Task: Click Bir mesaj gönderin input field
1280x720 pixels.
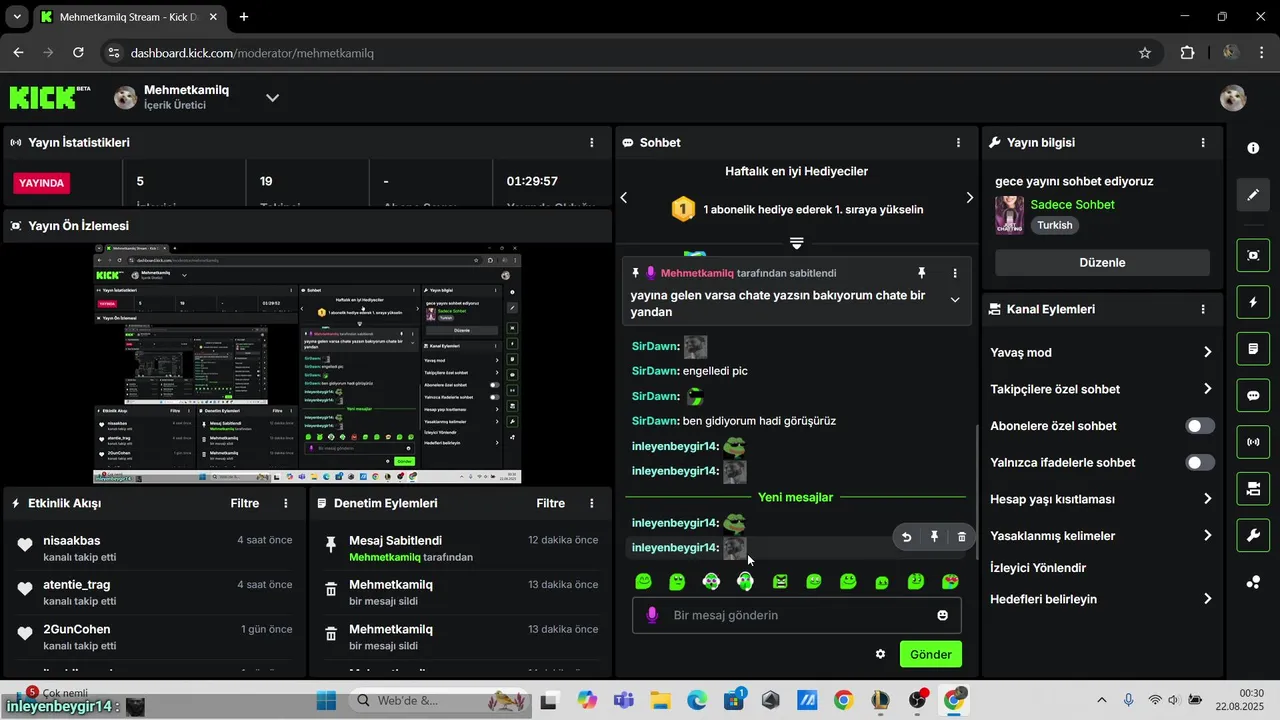Action: (797, 615)
